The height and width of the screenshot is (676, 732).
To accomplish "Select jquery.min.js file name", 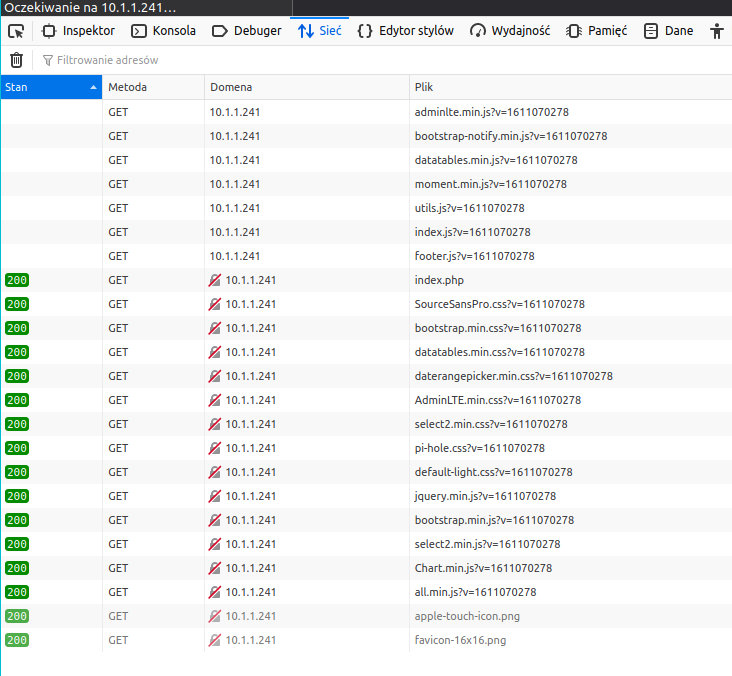I will click(486, 496).
